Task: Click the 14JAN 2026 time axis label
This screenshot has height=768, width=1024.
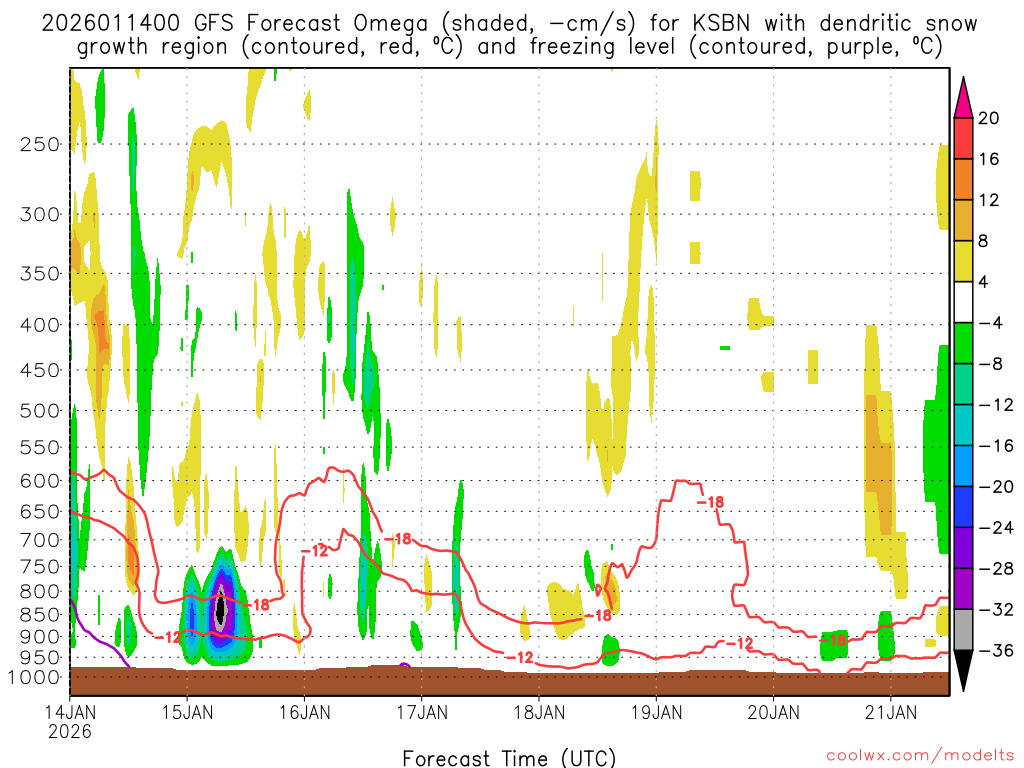Action: pos(70,722)
